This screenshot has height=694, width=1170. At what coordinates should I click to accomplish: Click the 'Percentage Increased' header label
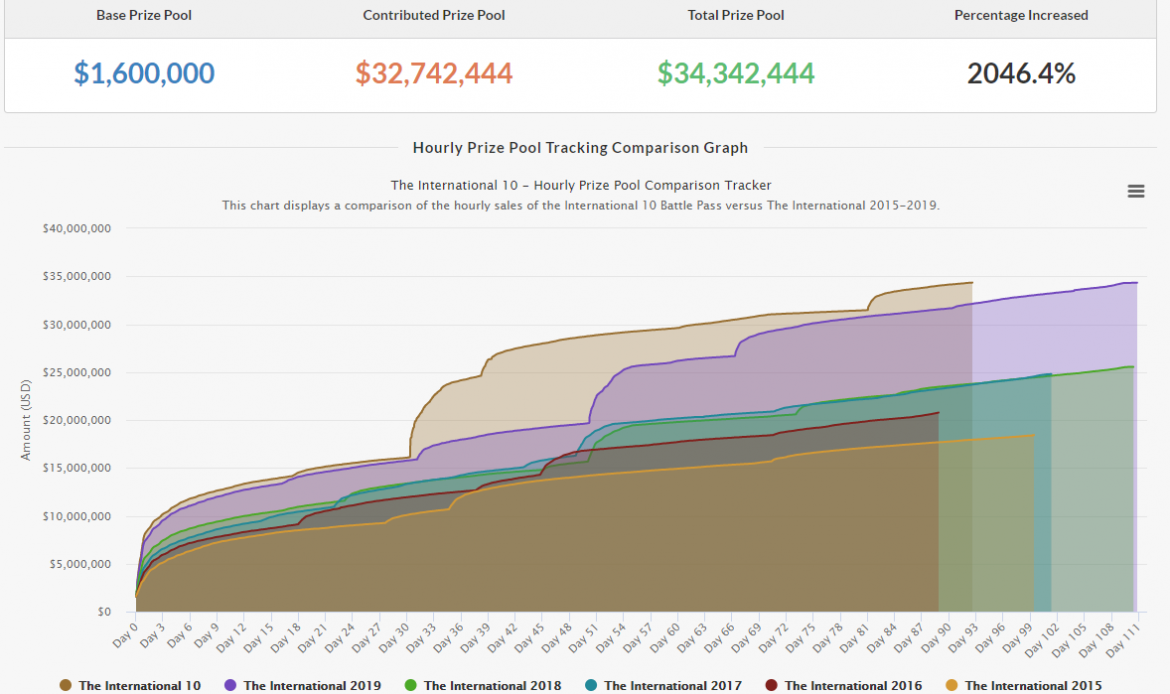tap(1021, 15)
